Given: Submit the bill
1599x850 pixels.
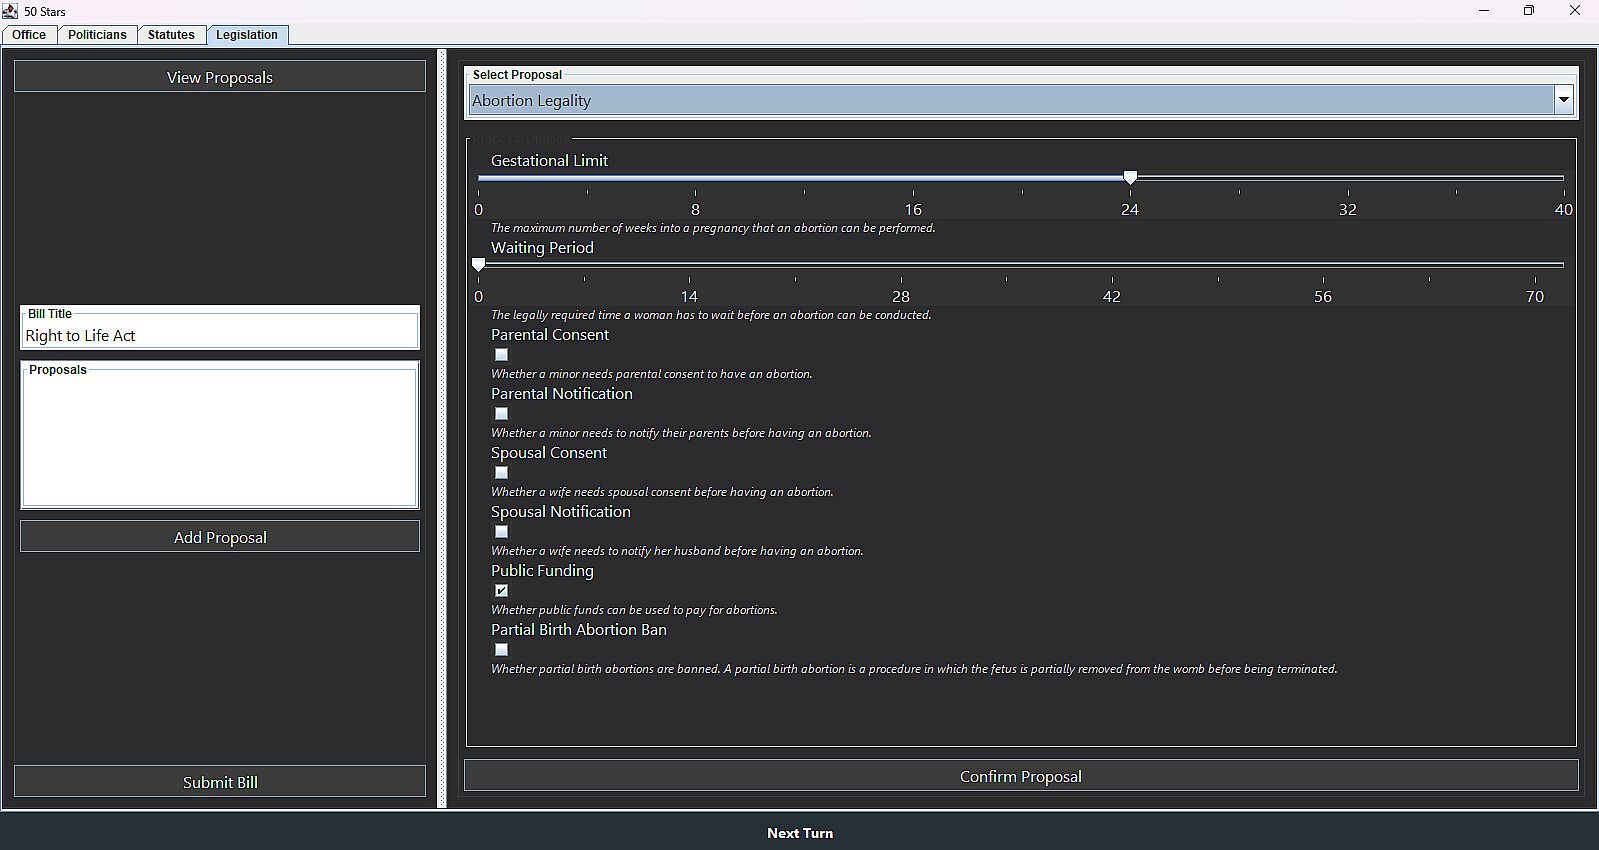Looking at the screenshot, I should pyautogui.click(x=220, y=782).
